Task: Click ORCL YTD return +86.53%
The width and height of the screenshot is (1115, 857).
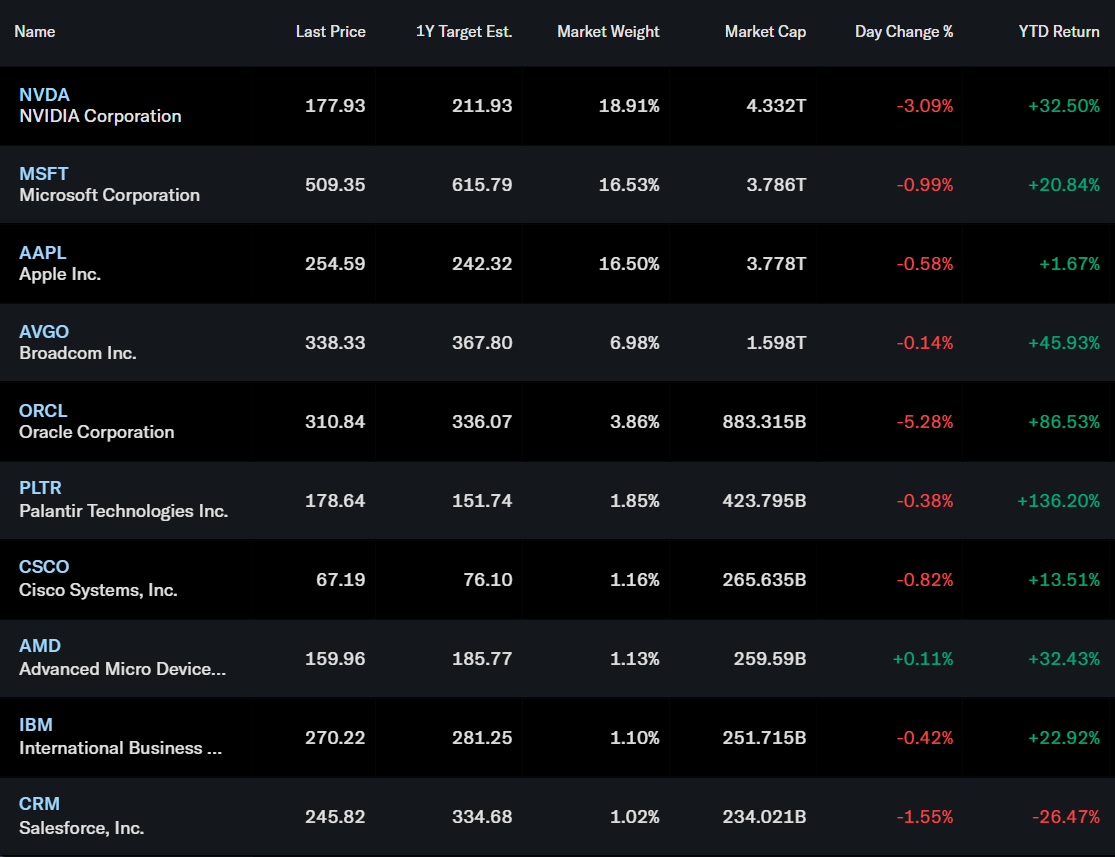Action: coord(1065,421)
